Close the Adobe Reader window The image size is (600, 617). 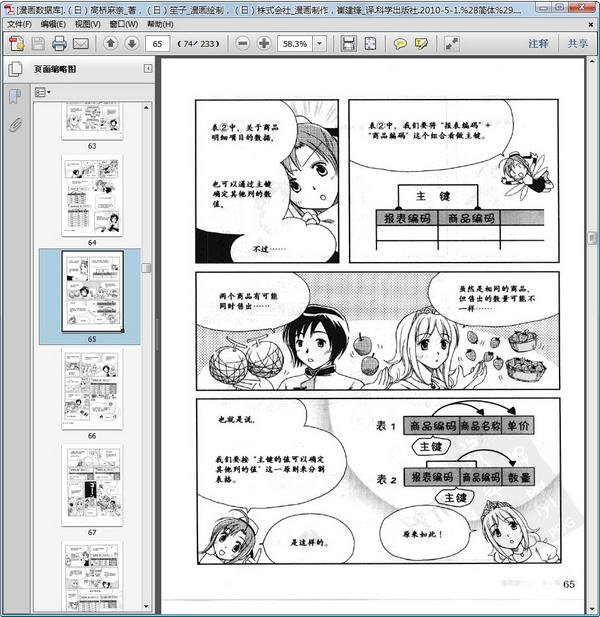click(583, 7)
